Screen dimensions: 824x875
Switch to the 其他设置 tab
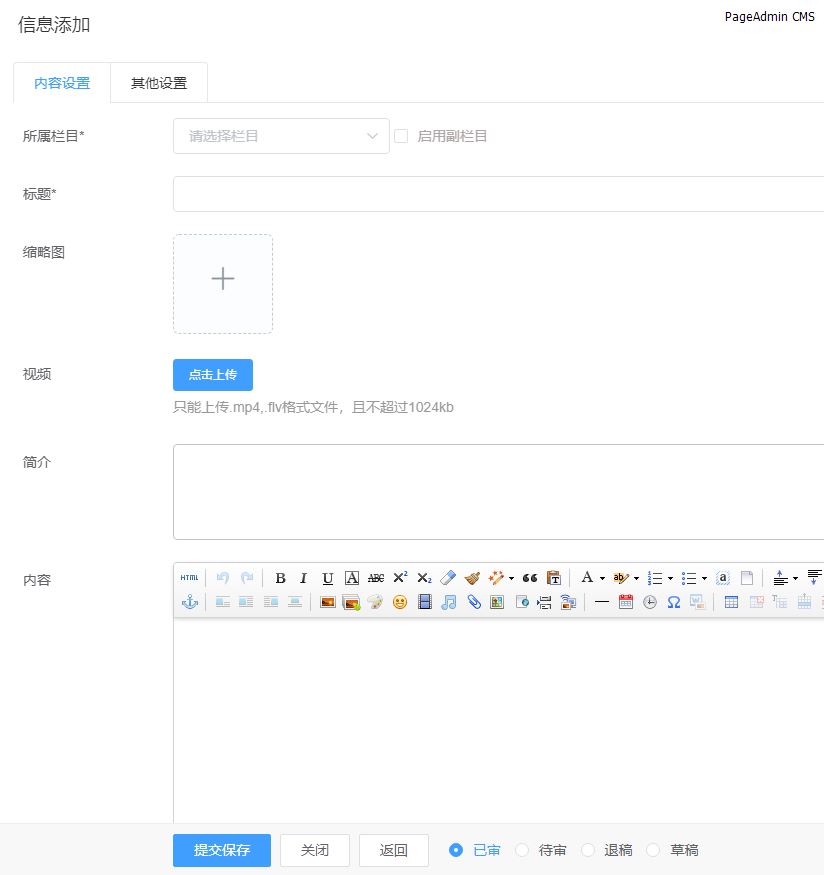[159, 83]
